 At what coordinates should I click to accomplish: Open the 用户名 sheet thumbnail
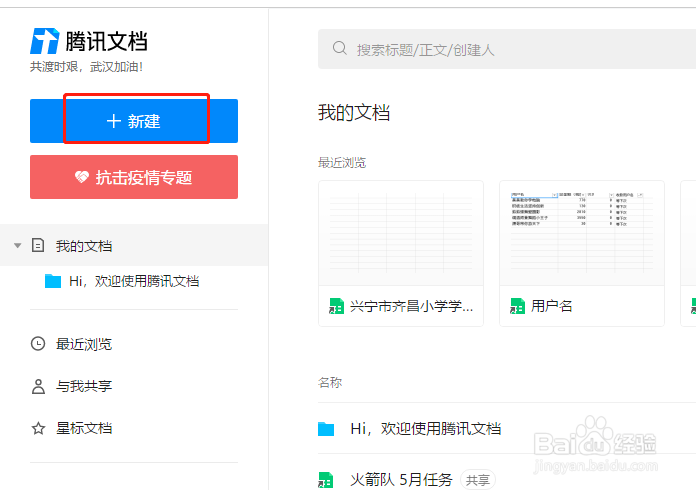582,233
